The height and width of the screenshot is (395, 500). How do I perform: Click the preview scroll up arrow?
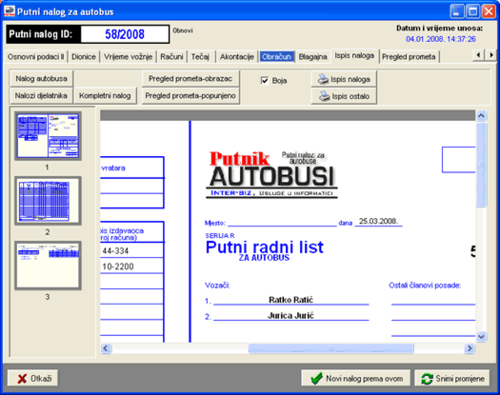pos(481,116)
